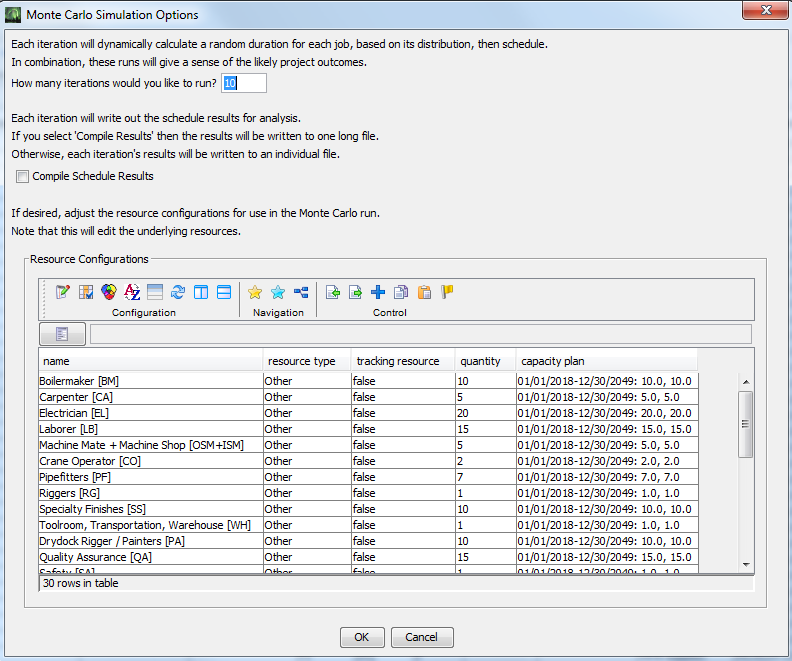Click the blue star navigation icon
The width and height of the screenshot is (792, 661).
coord(278,292)
